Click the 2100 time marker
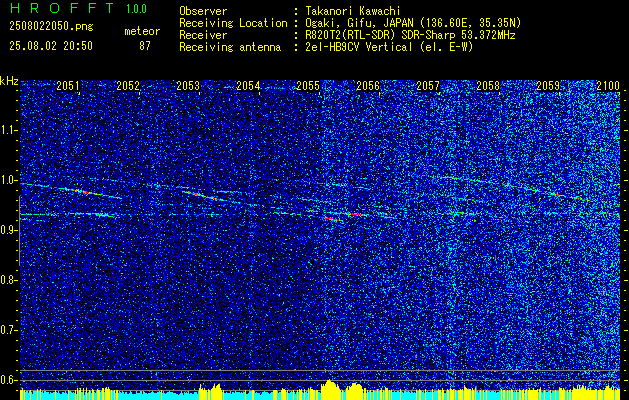 point(608,85)
